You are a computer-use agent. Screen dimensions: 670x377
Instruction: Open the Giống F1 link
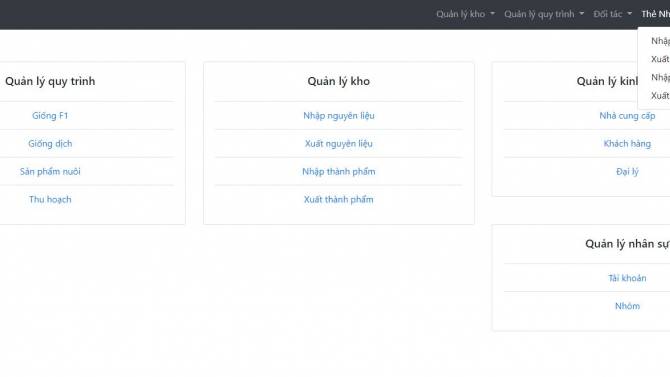pyautogui.click(x=50, y=115)
